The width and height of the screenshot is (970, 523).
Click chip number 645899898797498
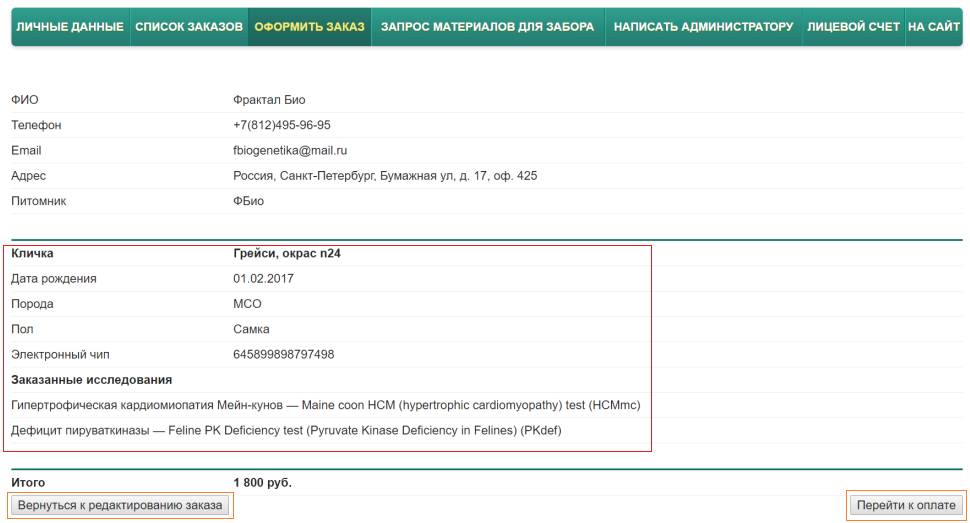tap(283, 355)
